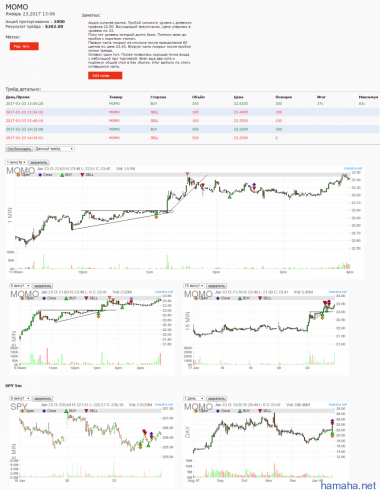Image resolution: width=380 pixels, height=490 pixels.
Task: Click green BUY legend triangle in DAY chart
Action: click(x=240, y=411)
